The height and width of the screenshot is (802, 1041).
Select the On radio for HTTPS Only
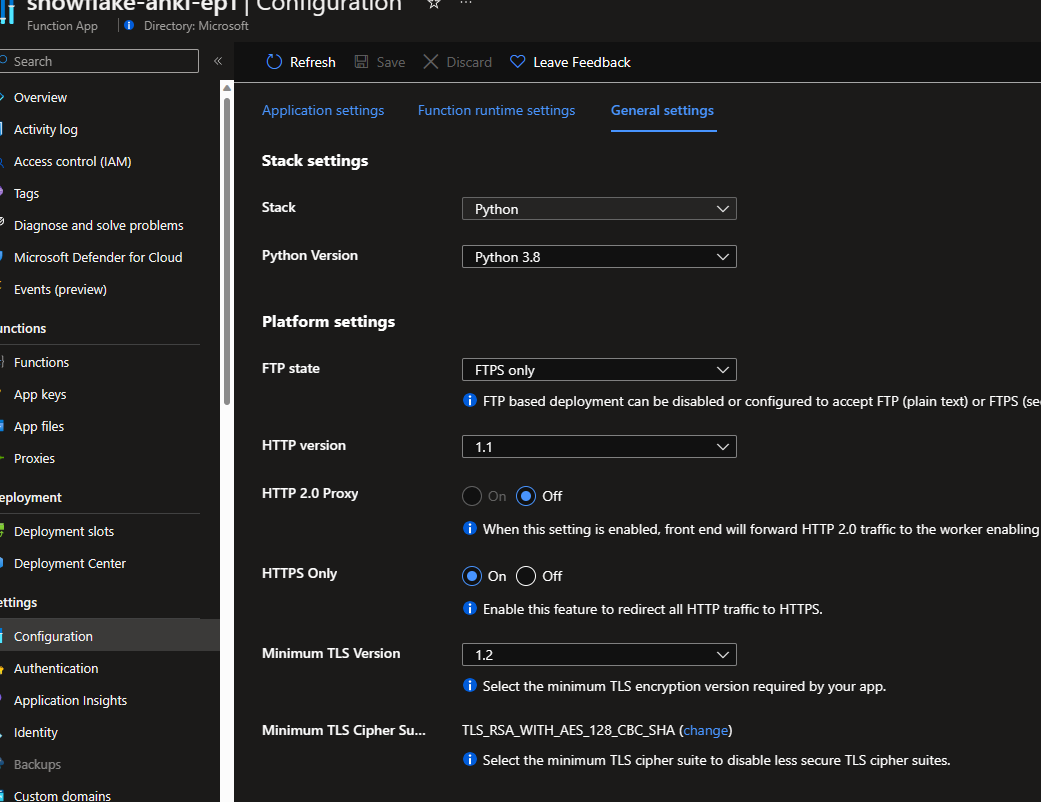point(471,576)
